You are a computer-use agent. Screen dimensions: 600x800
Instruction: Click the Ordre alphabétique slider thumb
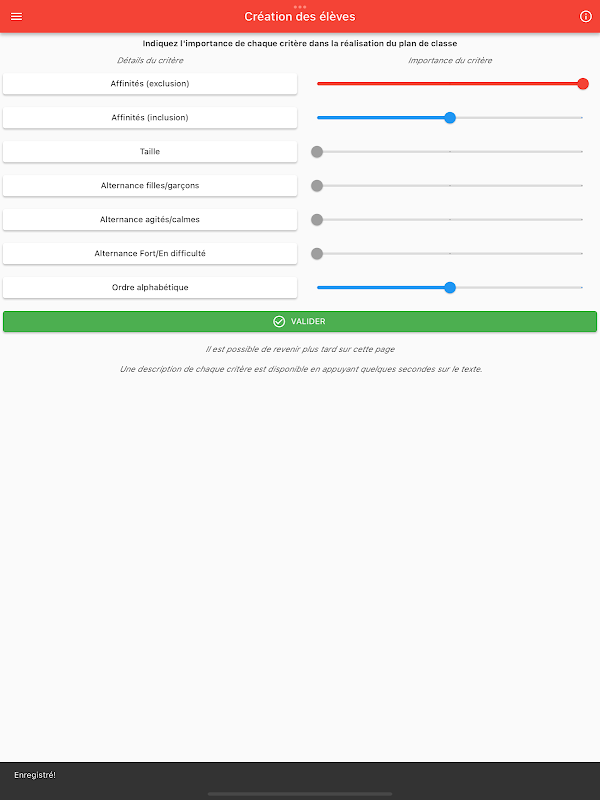pos(449,288)
